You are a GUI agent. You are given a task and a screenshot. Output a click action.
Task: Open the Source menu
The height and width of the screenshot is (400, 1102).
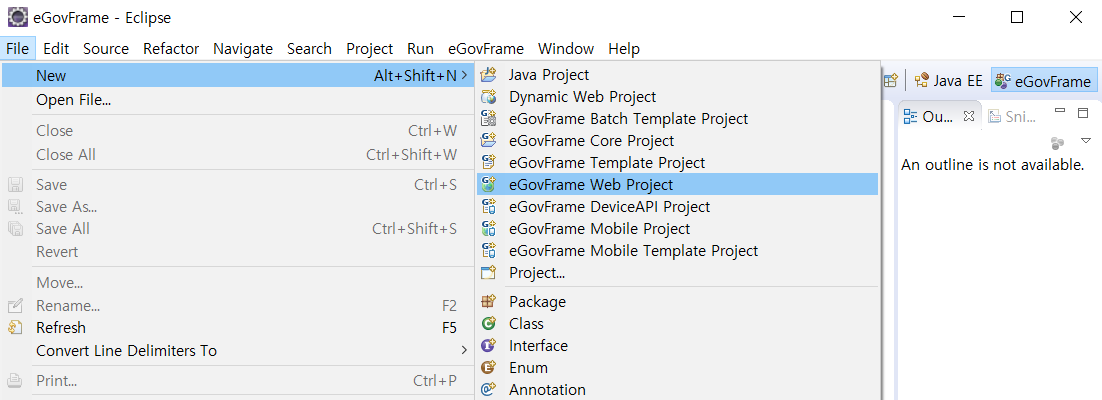(106, 49)
